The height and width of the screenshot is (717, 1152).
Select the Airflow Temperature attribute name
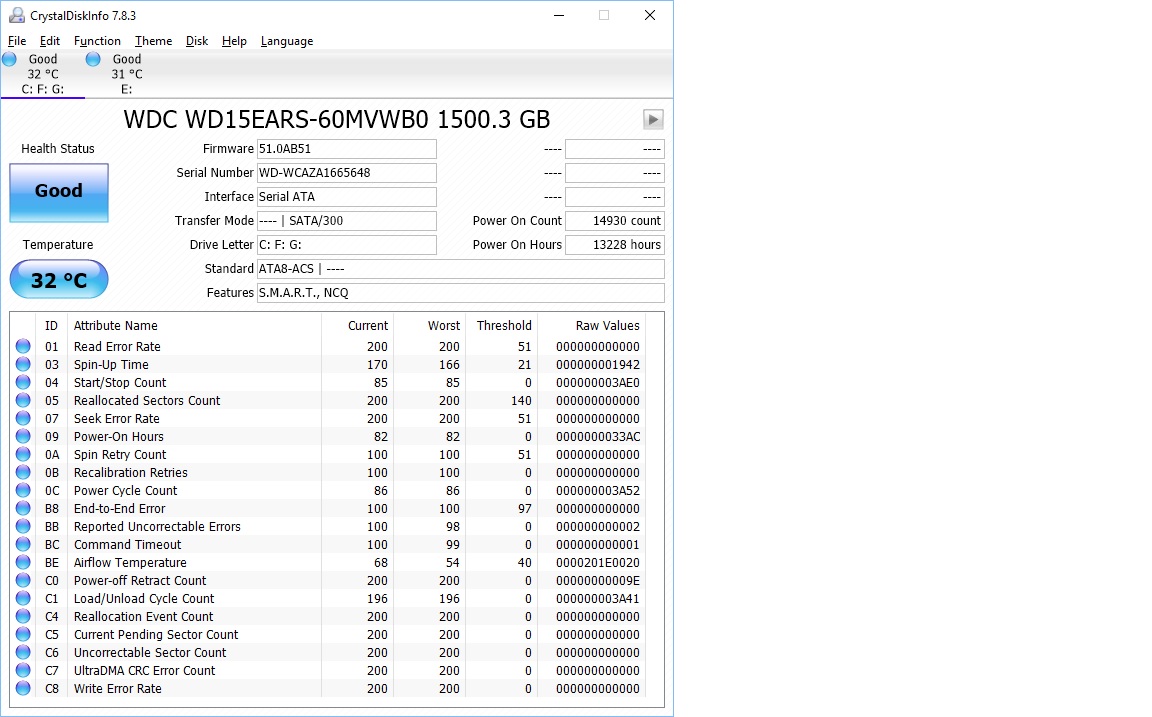point(130,563)
